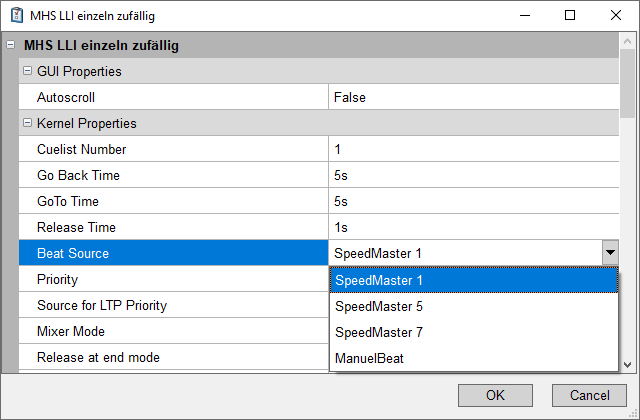Image resolution: width=640 pixels, height=420 pixels.
Task: Confirm with the OK button
Action: [495, 394]
